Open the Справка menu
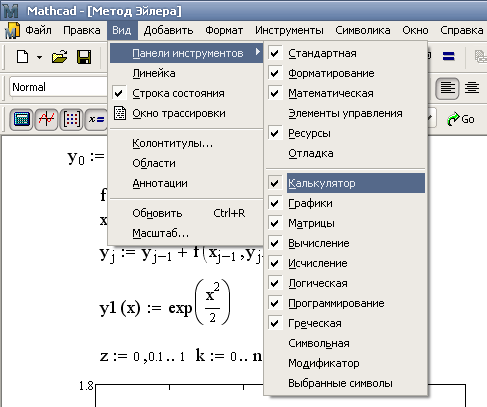 click(x=462, y=30)
